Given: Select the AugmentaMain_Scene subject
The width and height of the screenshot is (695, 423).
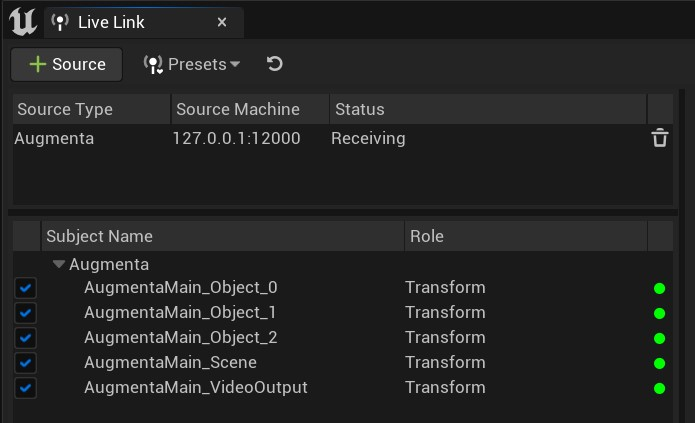Looking at the screenshot, I should pos(171,362).
